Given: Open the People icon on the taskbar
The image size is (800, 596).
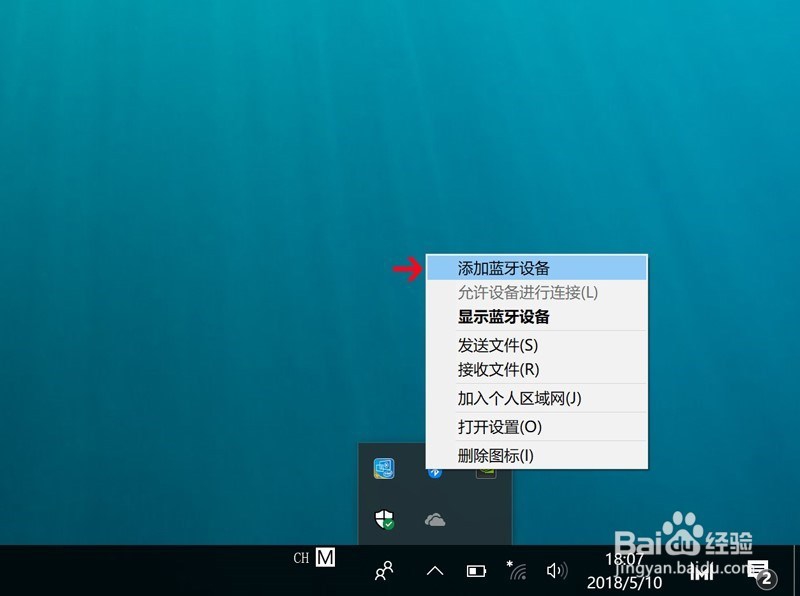Looking at the screenshot, I should pyautogui.click(x=384, y=570).
